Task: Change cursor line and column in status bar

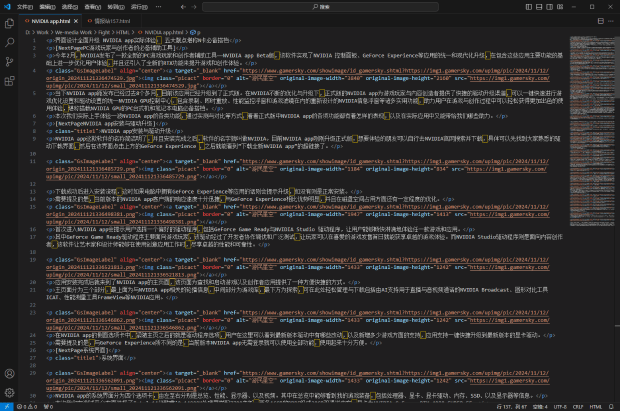Action: 512,407
